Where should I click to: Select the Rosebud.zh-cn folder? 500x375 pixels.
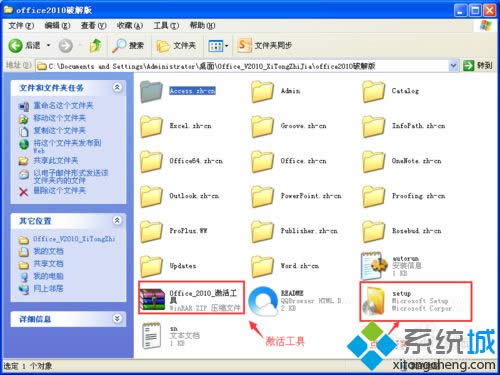coord(402,231)
